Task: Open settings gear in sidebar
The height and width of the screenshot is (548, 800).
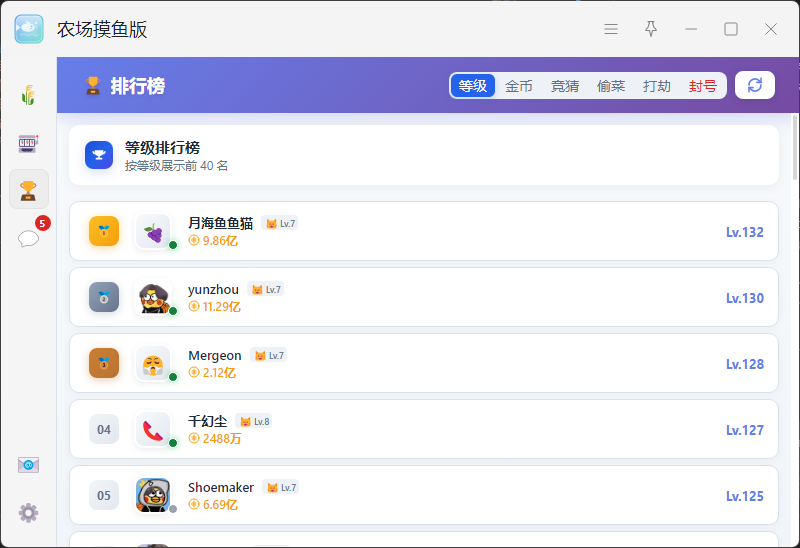Action: click(29, 513)
